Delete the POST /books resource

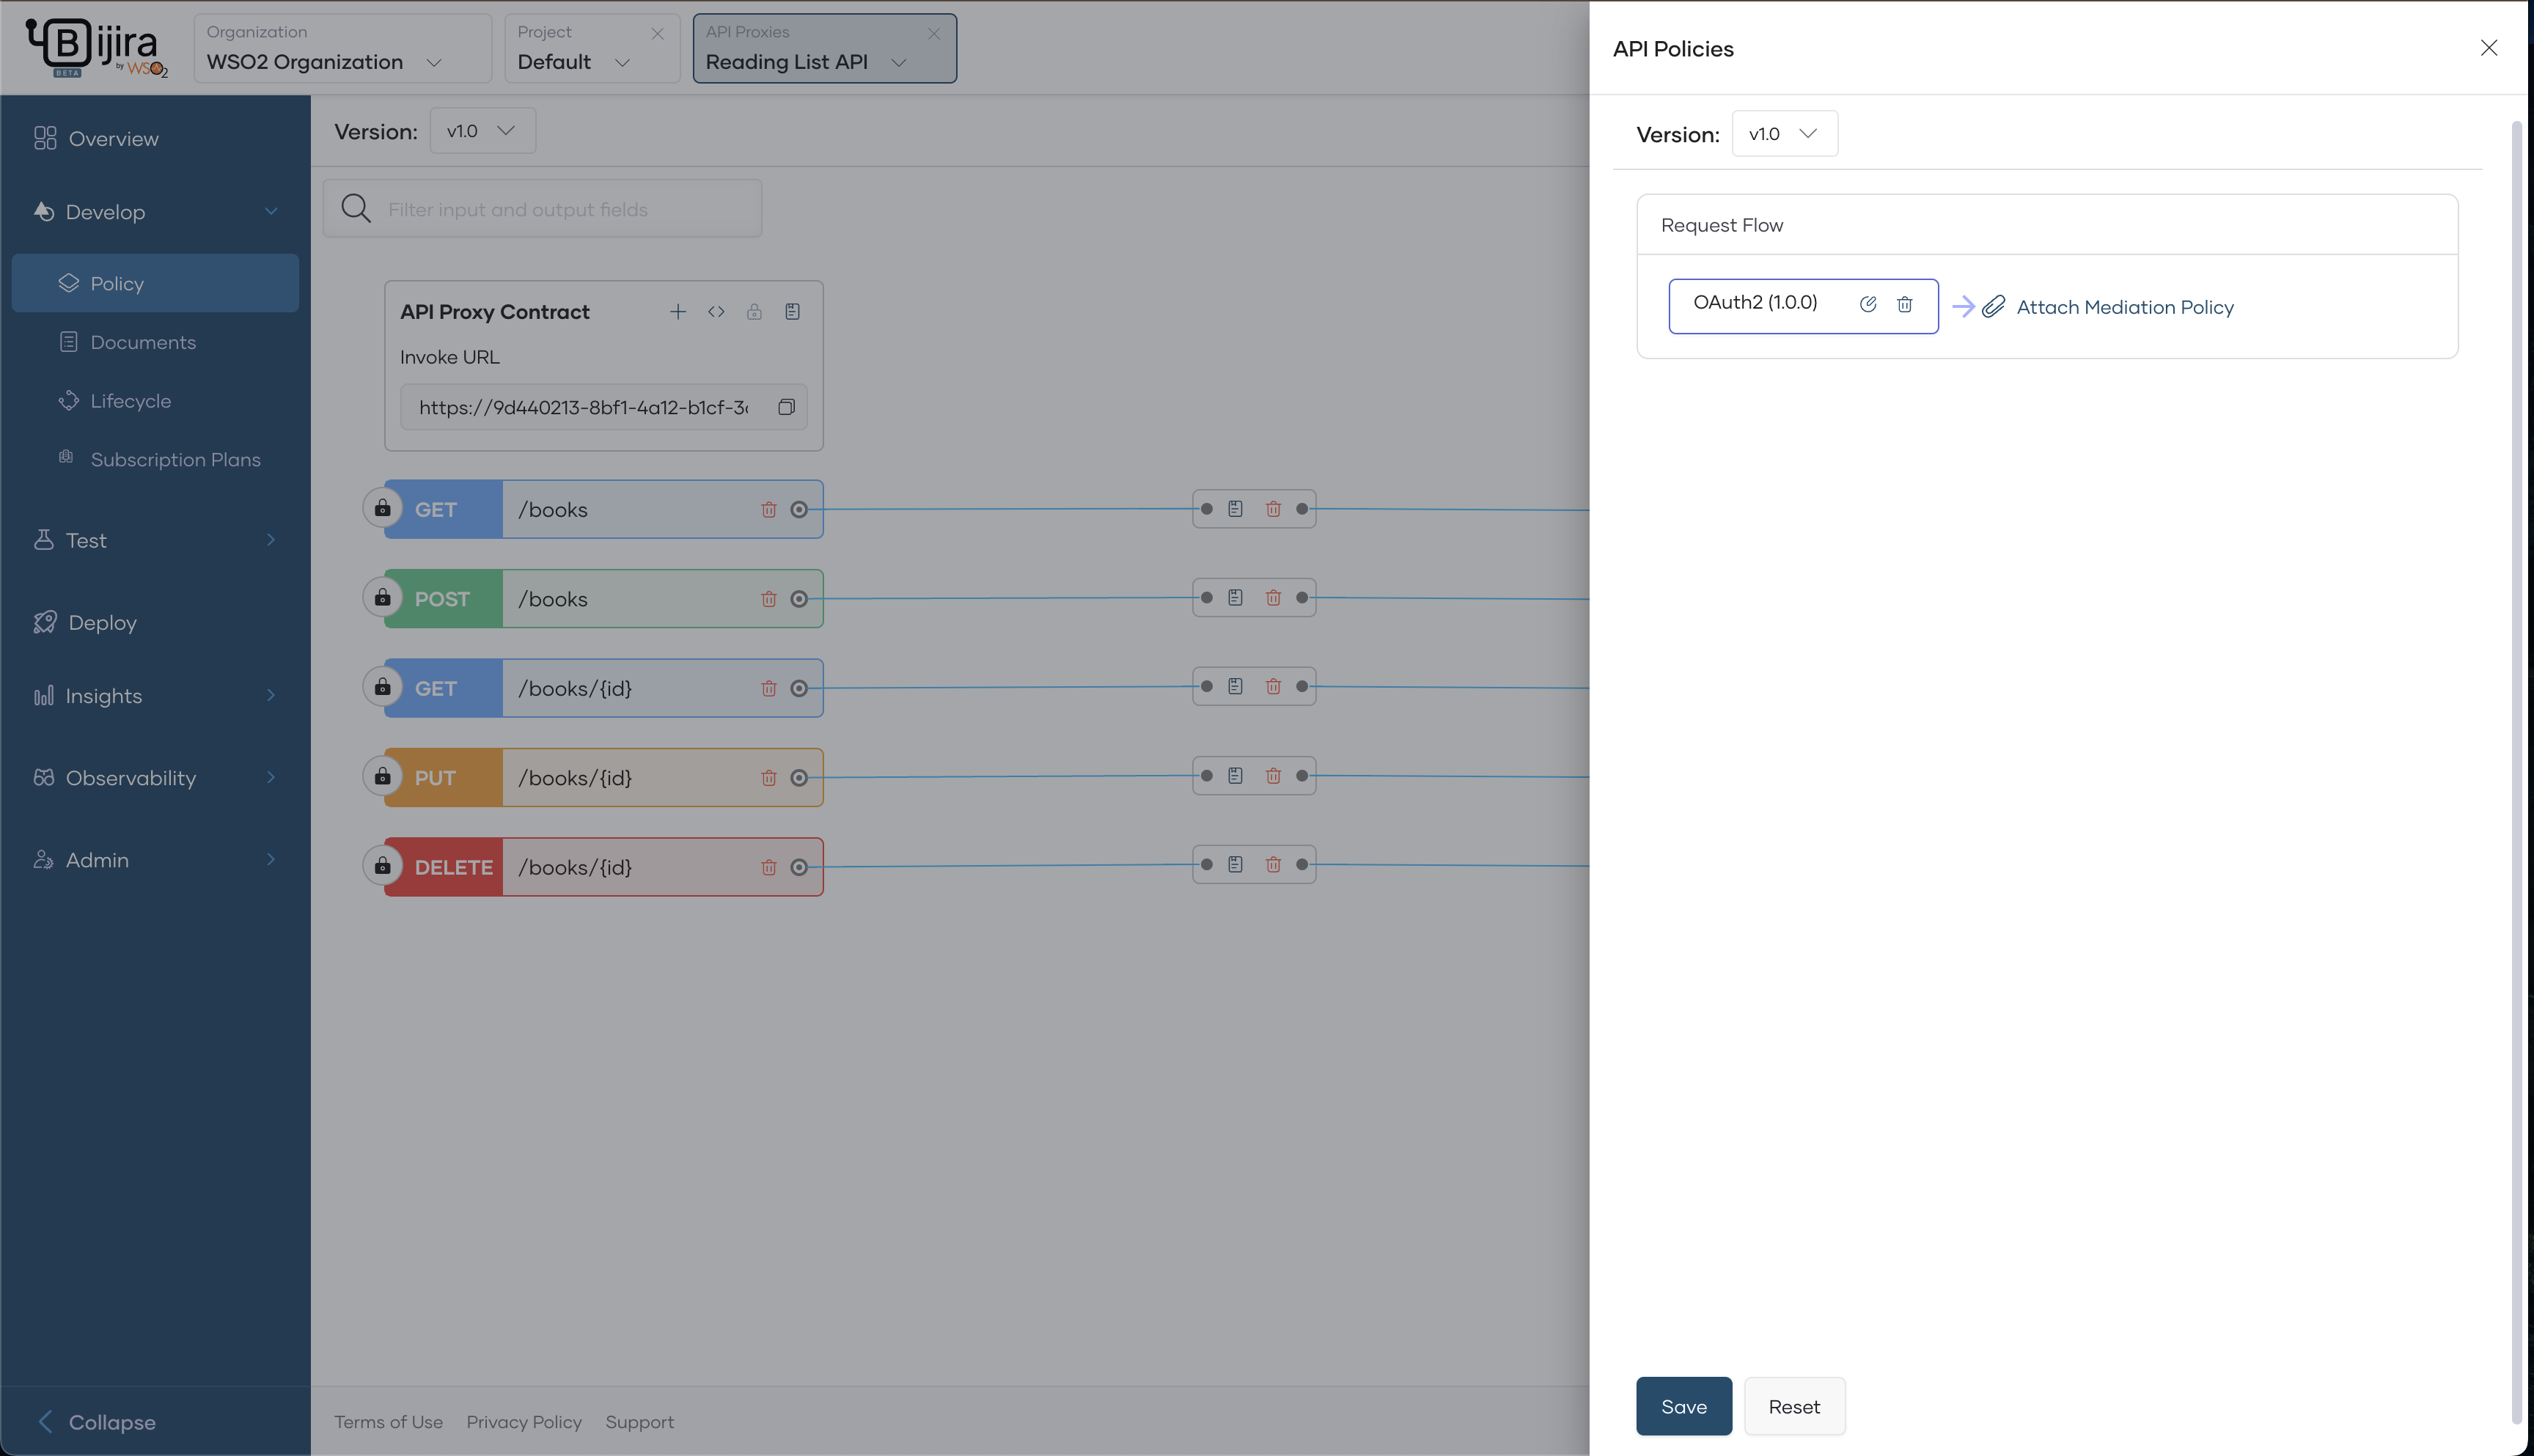768,599
